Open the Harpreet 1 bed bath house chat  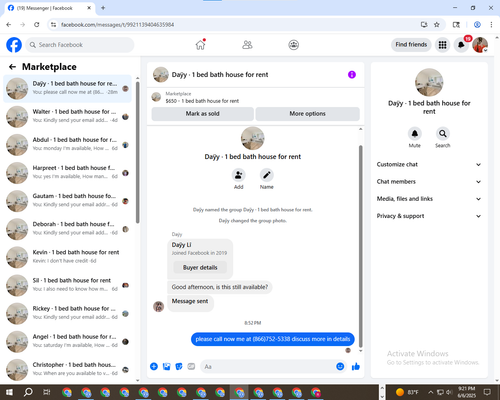(x=67, y=173)
